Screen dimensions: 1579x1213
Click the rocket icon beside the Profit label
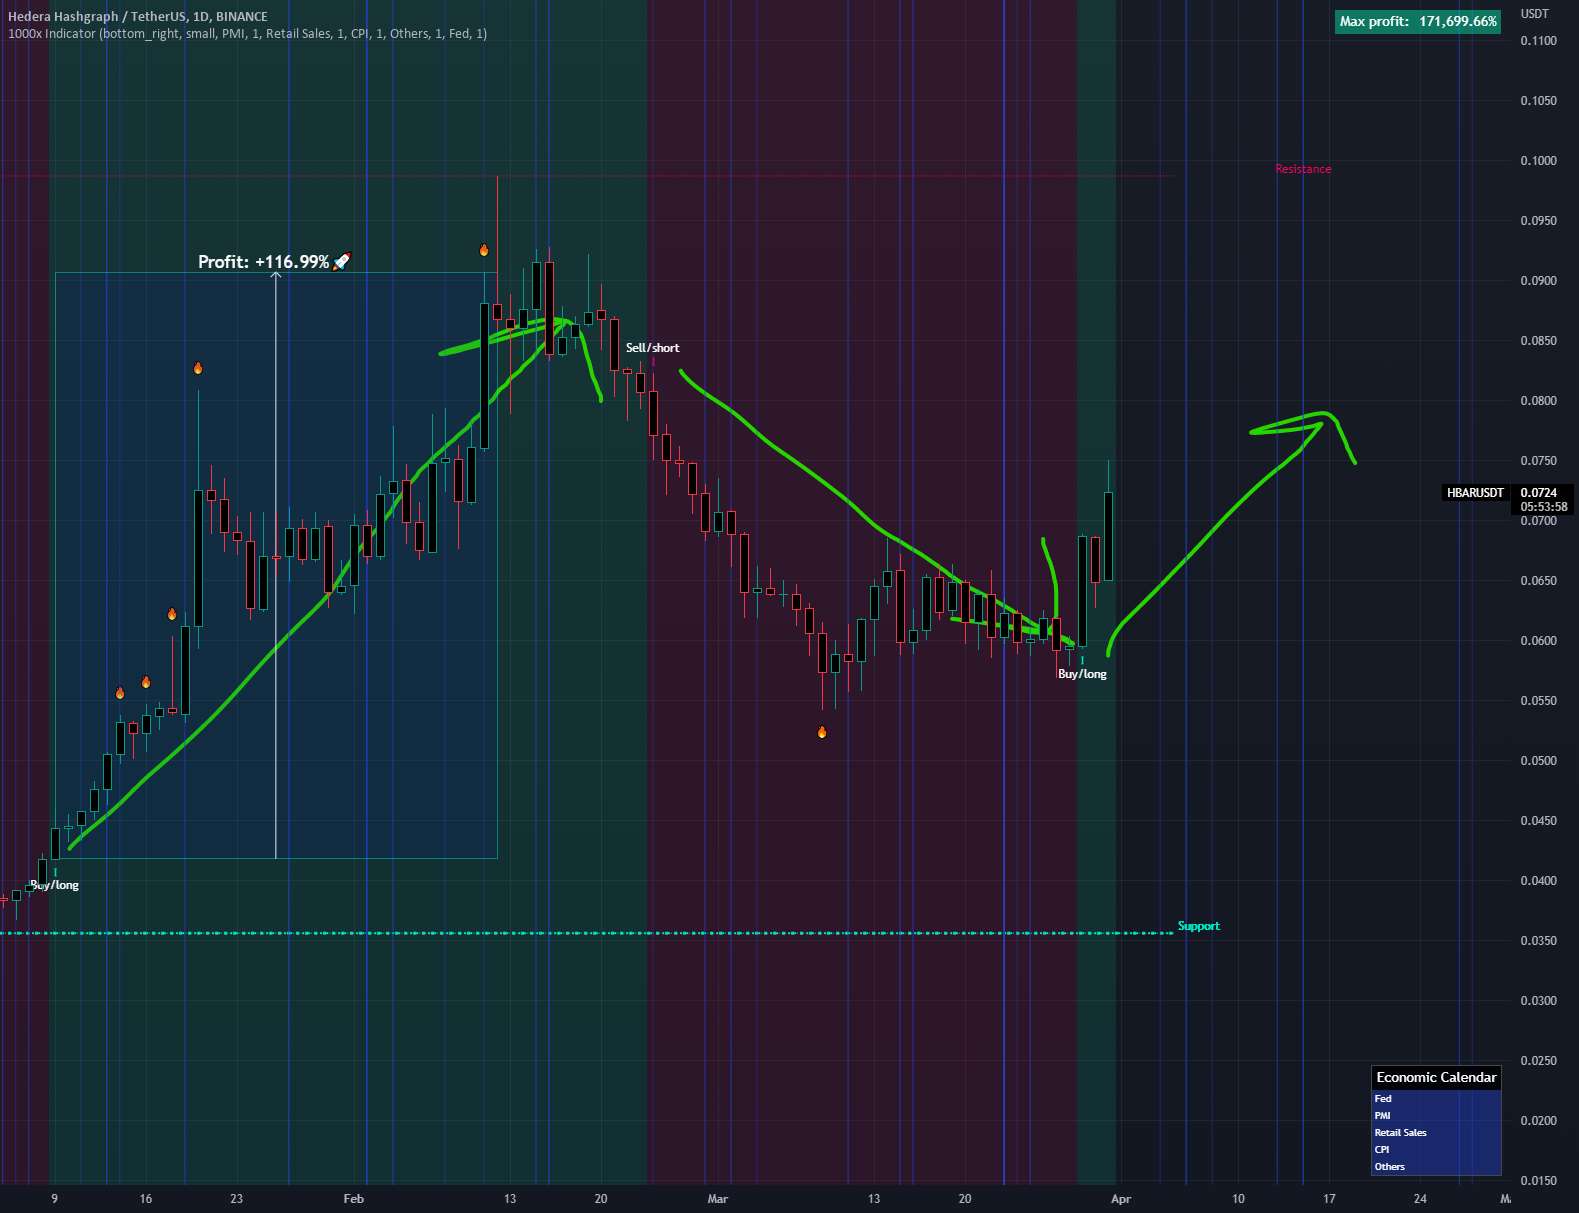341,261
